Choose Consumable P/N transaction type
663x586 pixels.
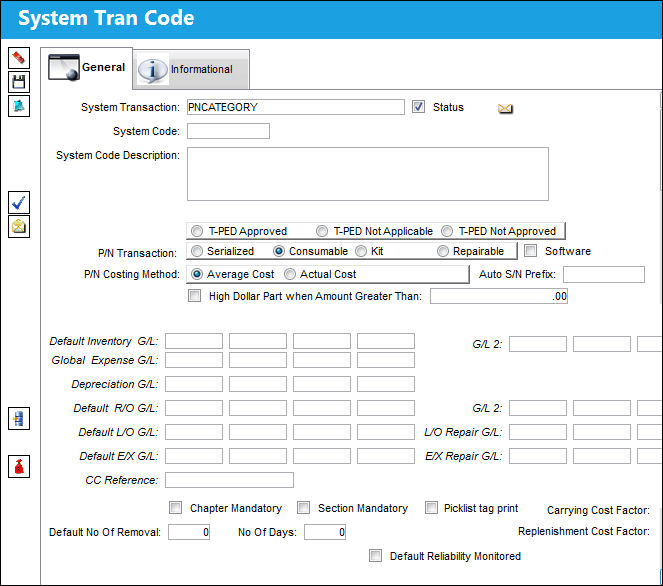279,251
